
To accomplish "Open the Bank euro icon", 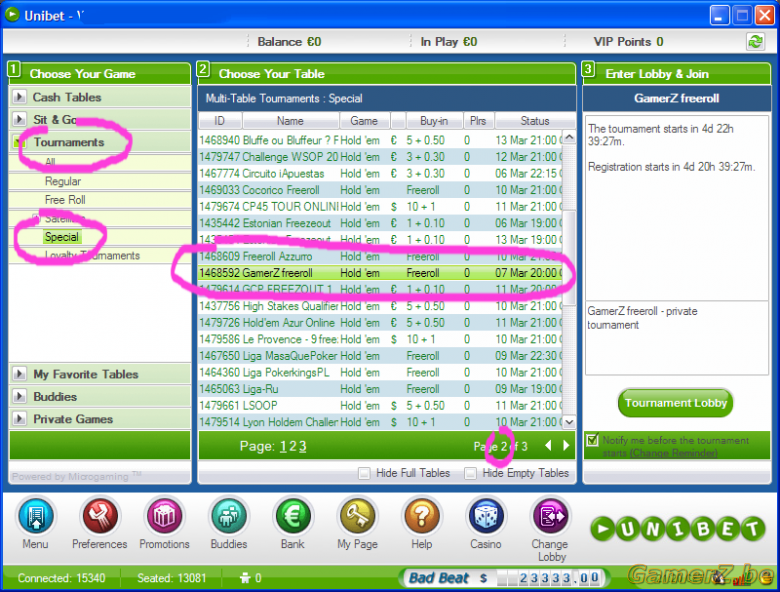I will pyautogui.click(x=292, y=517).
